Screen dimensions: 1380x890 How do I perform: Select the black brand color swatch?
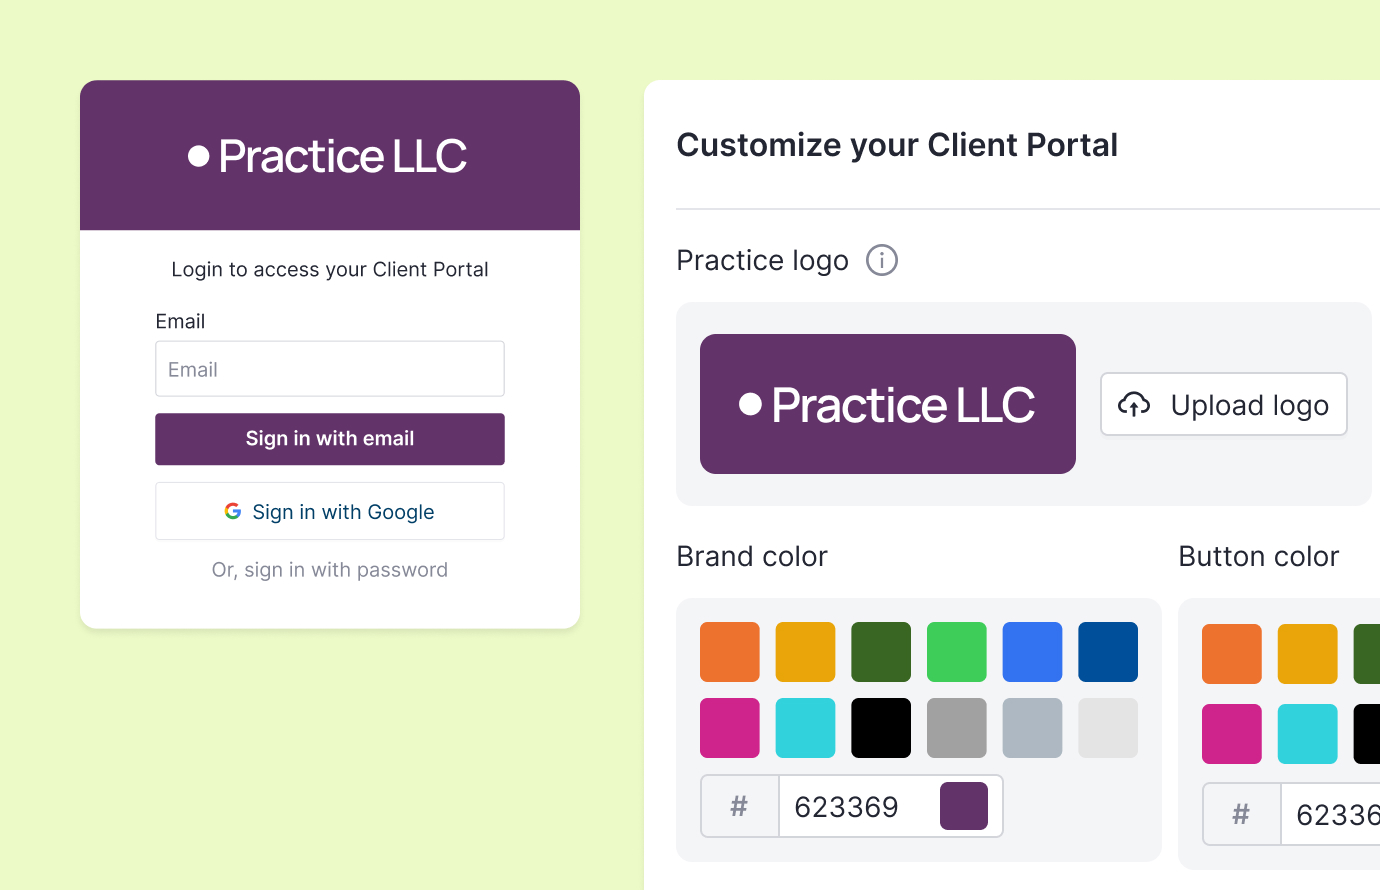pos(881,727)
